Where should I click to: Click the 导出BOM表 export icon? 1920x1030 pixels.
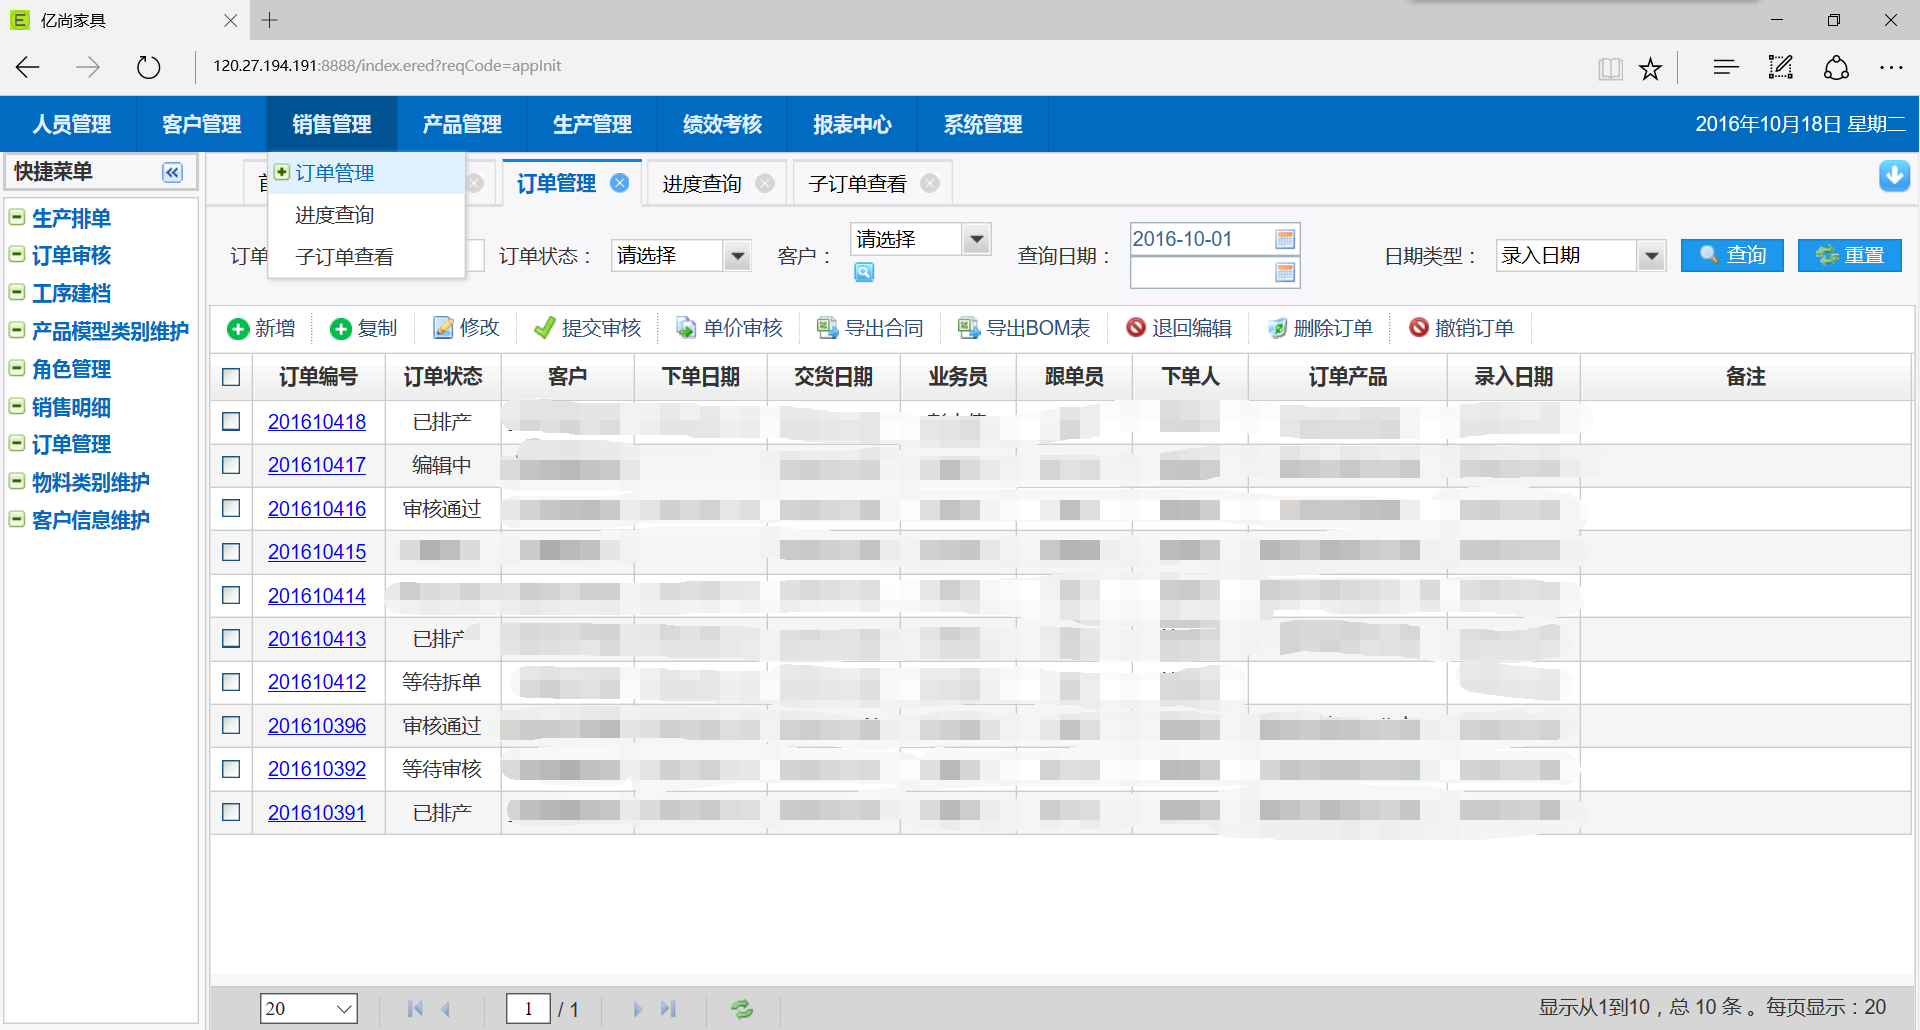(x=968, y=328)
